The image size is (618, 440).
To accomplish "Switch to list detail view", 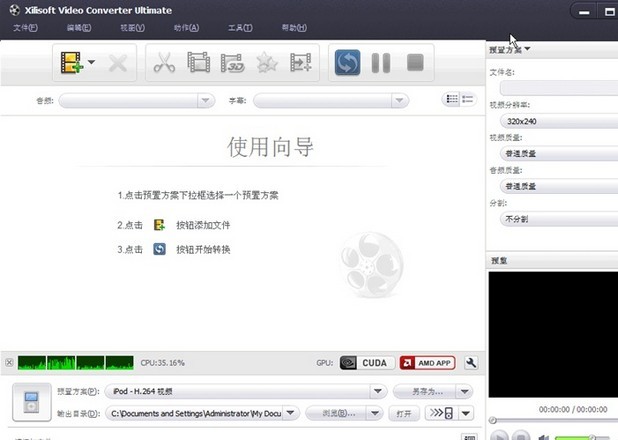I will pyautogui.click(x=468, y=99).
